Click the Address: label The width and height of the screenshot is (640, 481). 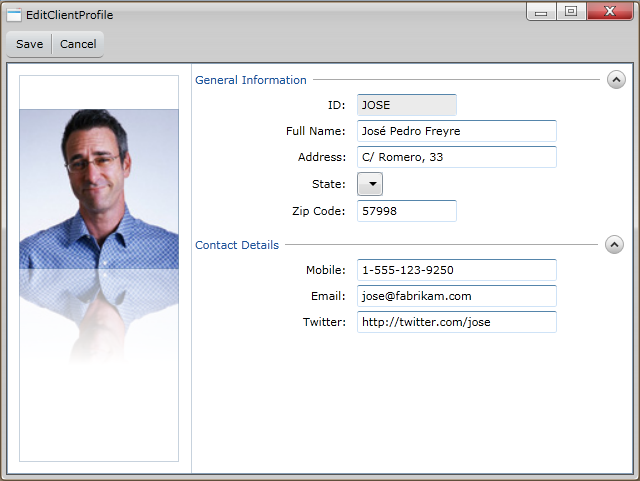322,157
